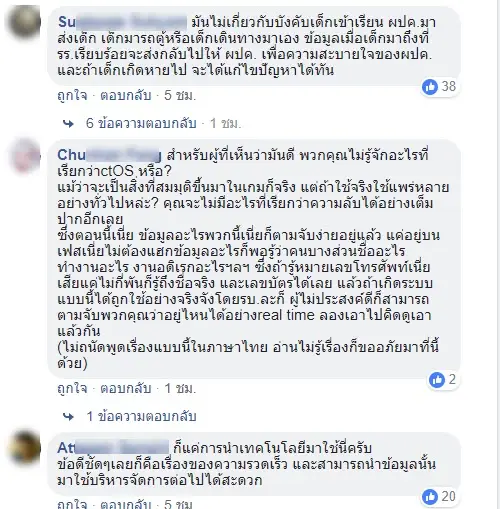The image size is (500, 509).
Task: Open the profile name starting with Chu
Action: click(109, 155)
